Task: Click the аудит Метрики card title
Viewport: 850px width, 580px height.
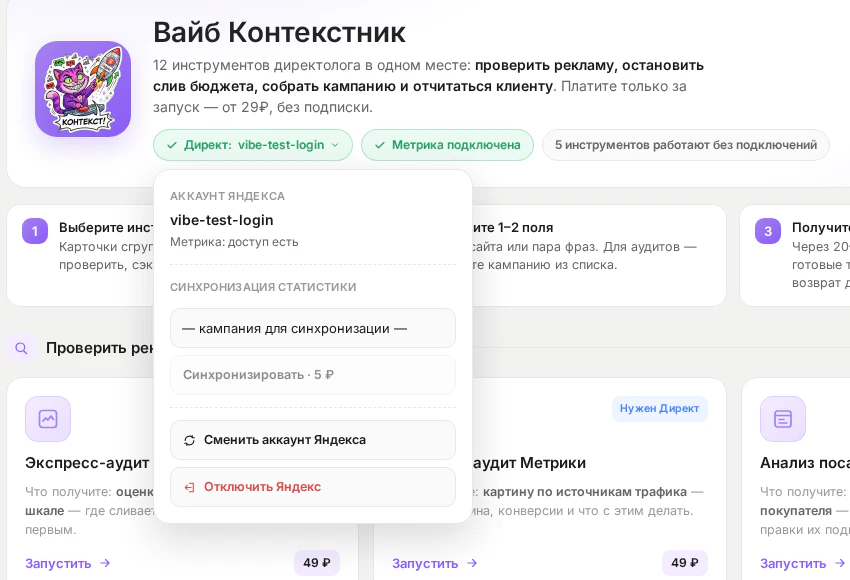Action: click(529, 463)
